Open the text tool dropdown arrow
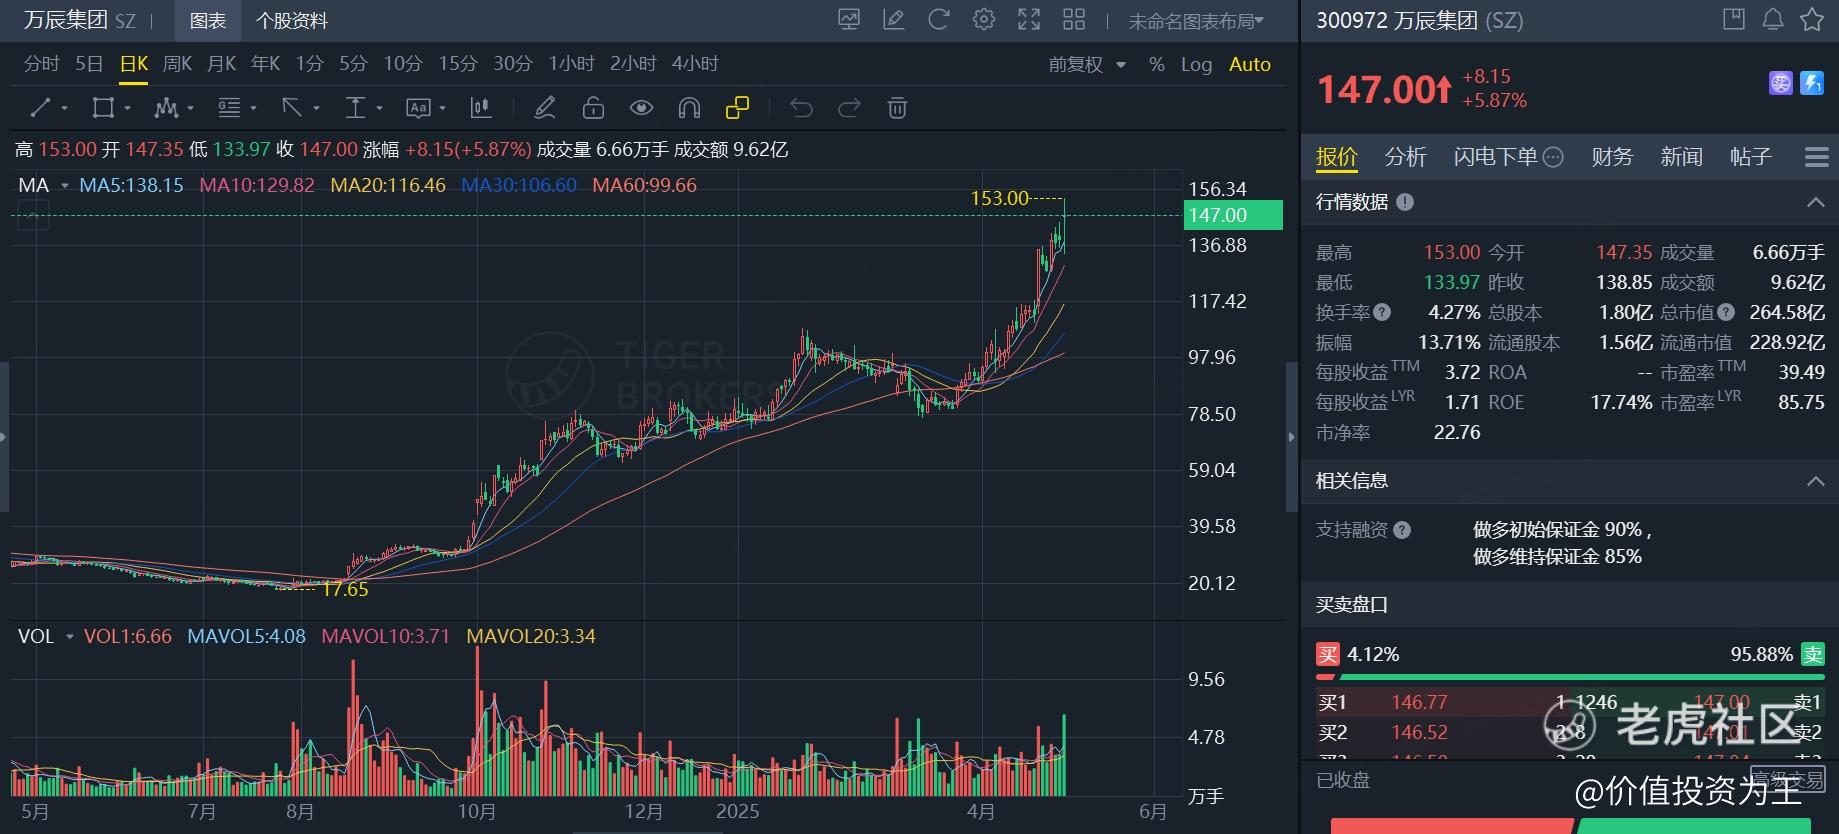Viewport: 1839px width, 834px height. (x=442, y=109)
